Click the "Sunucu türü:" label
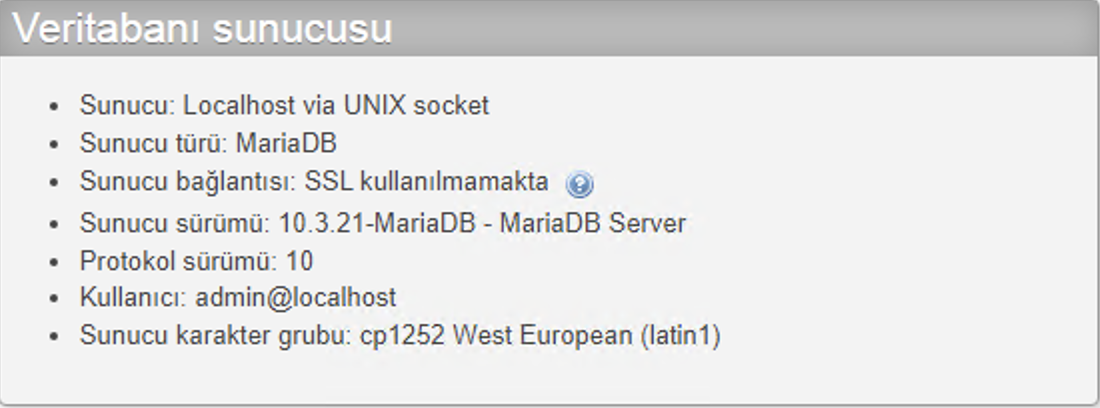The image size is (1100, 408). (x=154, y=143)
